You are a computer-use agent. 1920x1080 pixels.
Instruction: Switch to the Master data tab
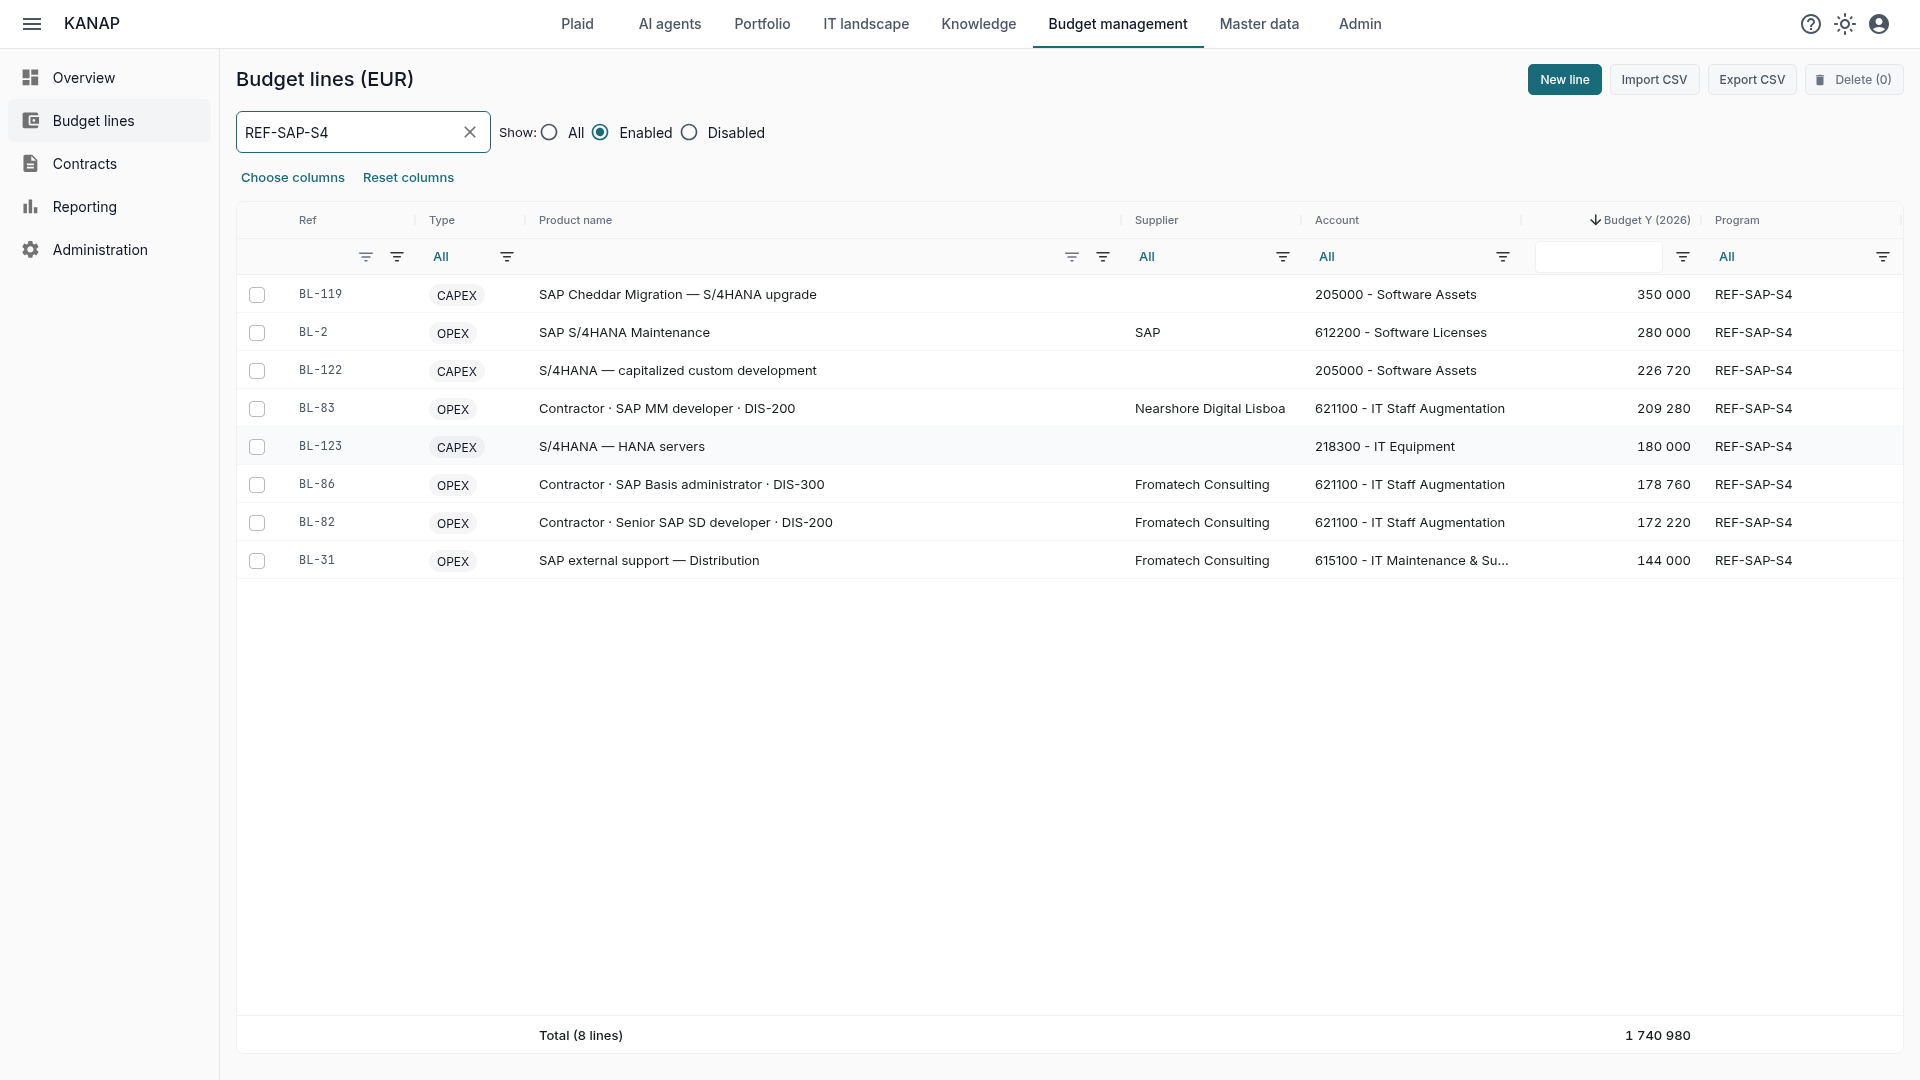tap(1259, 24)
